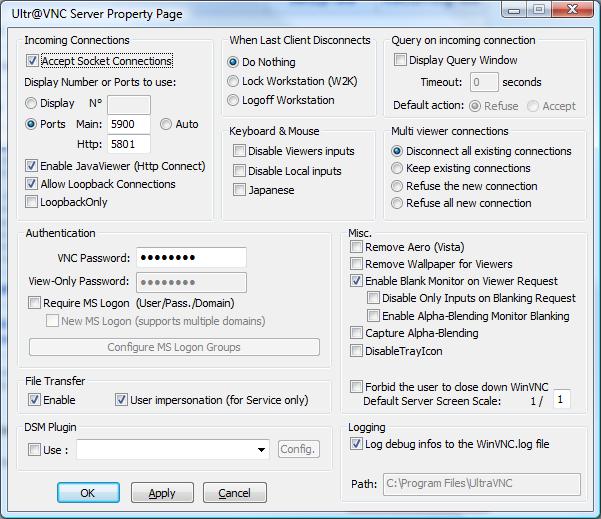Click Default Server Screen Scale value field
601x519 pixels.
pos(562,400)
